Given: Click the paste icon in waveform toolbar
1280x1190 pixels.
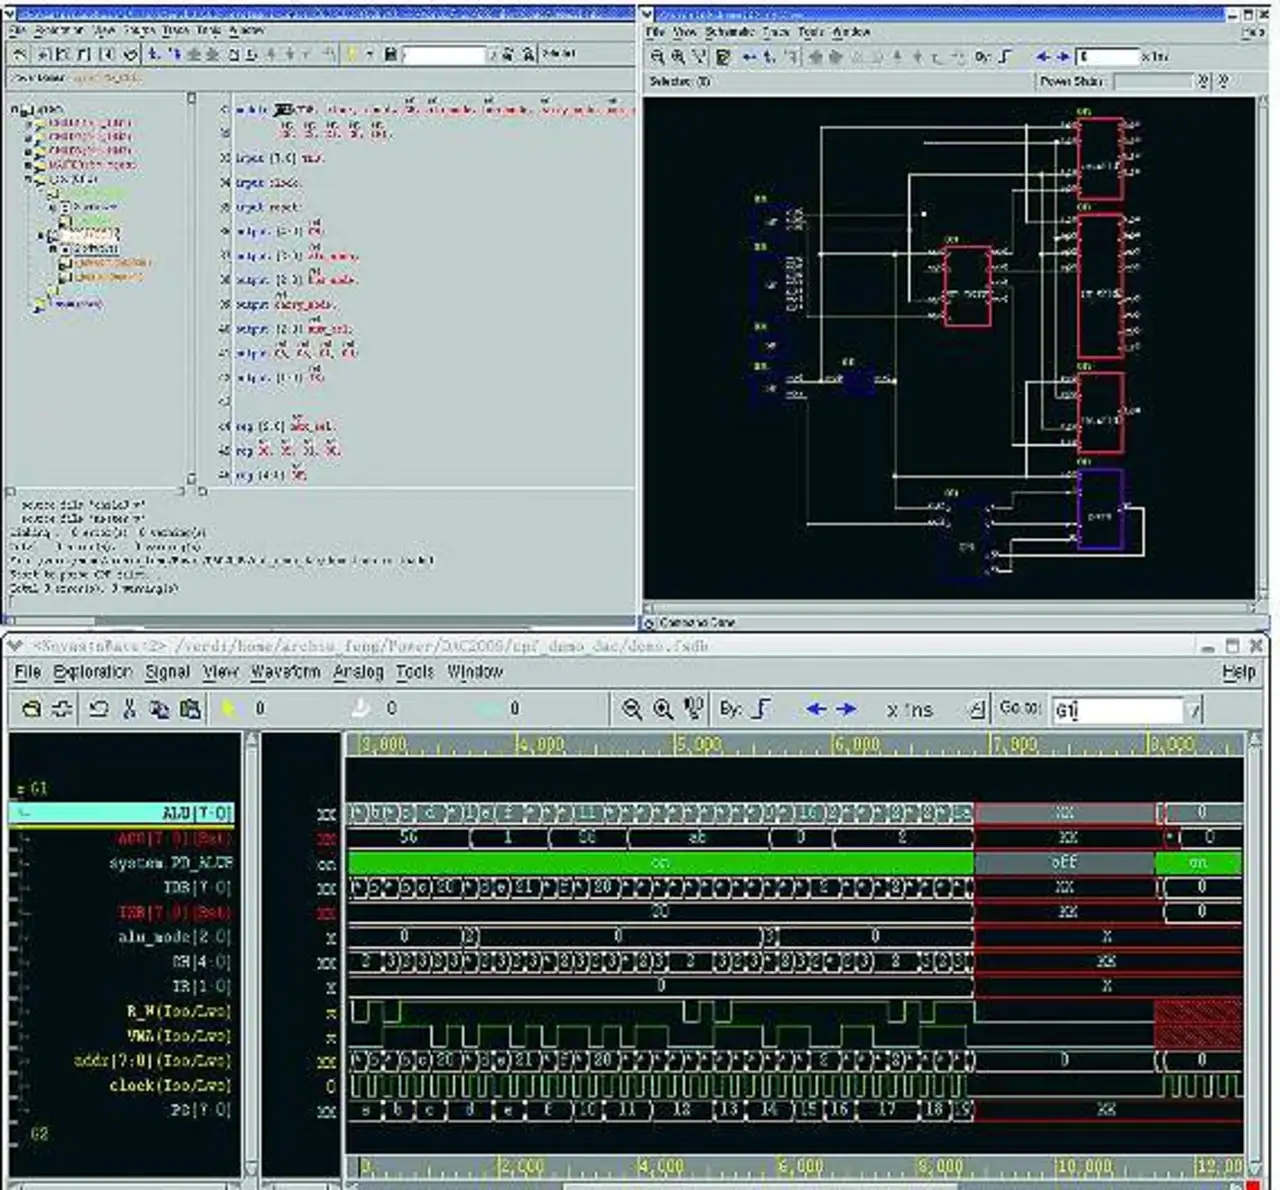Looking at the screenshot, I should [190, 709].
